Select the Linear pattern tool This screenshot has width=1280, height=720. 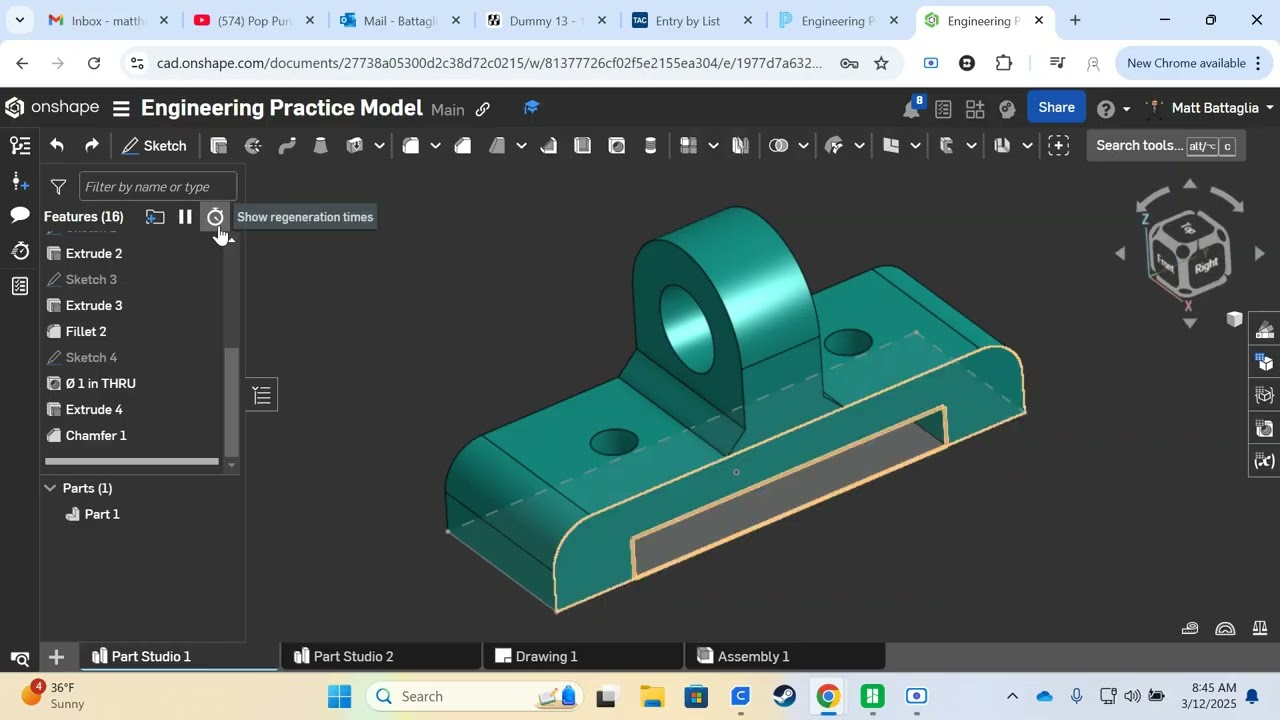[688, 146]
